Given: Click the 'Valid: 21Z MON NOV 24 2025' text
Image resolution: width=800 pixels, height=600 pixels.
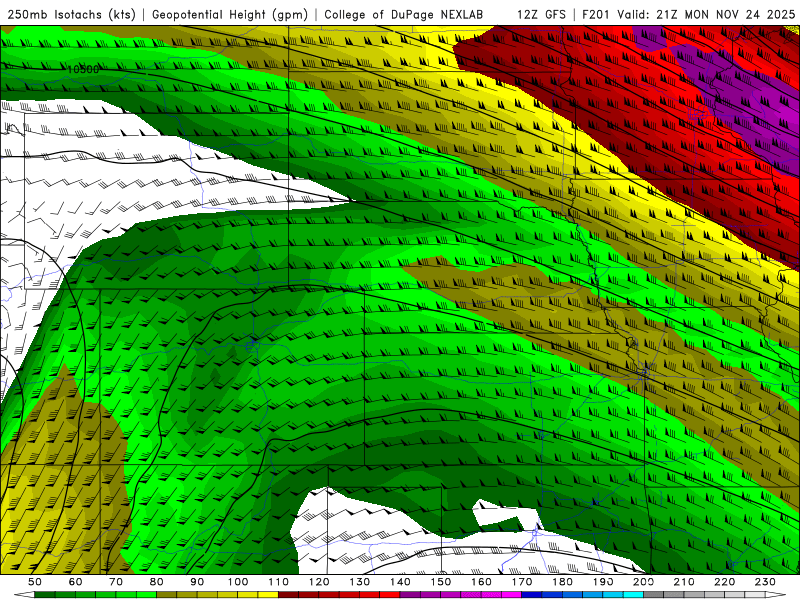Looking at the screenshot, I should [706, 14].
